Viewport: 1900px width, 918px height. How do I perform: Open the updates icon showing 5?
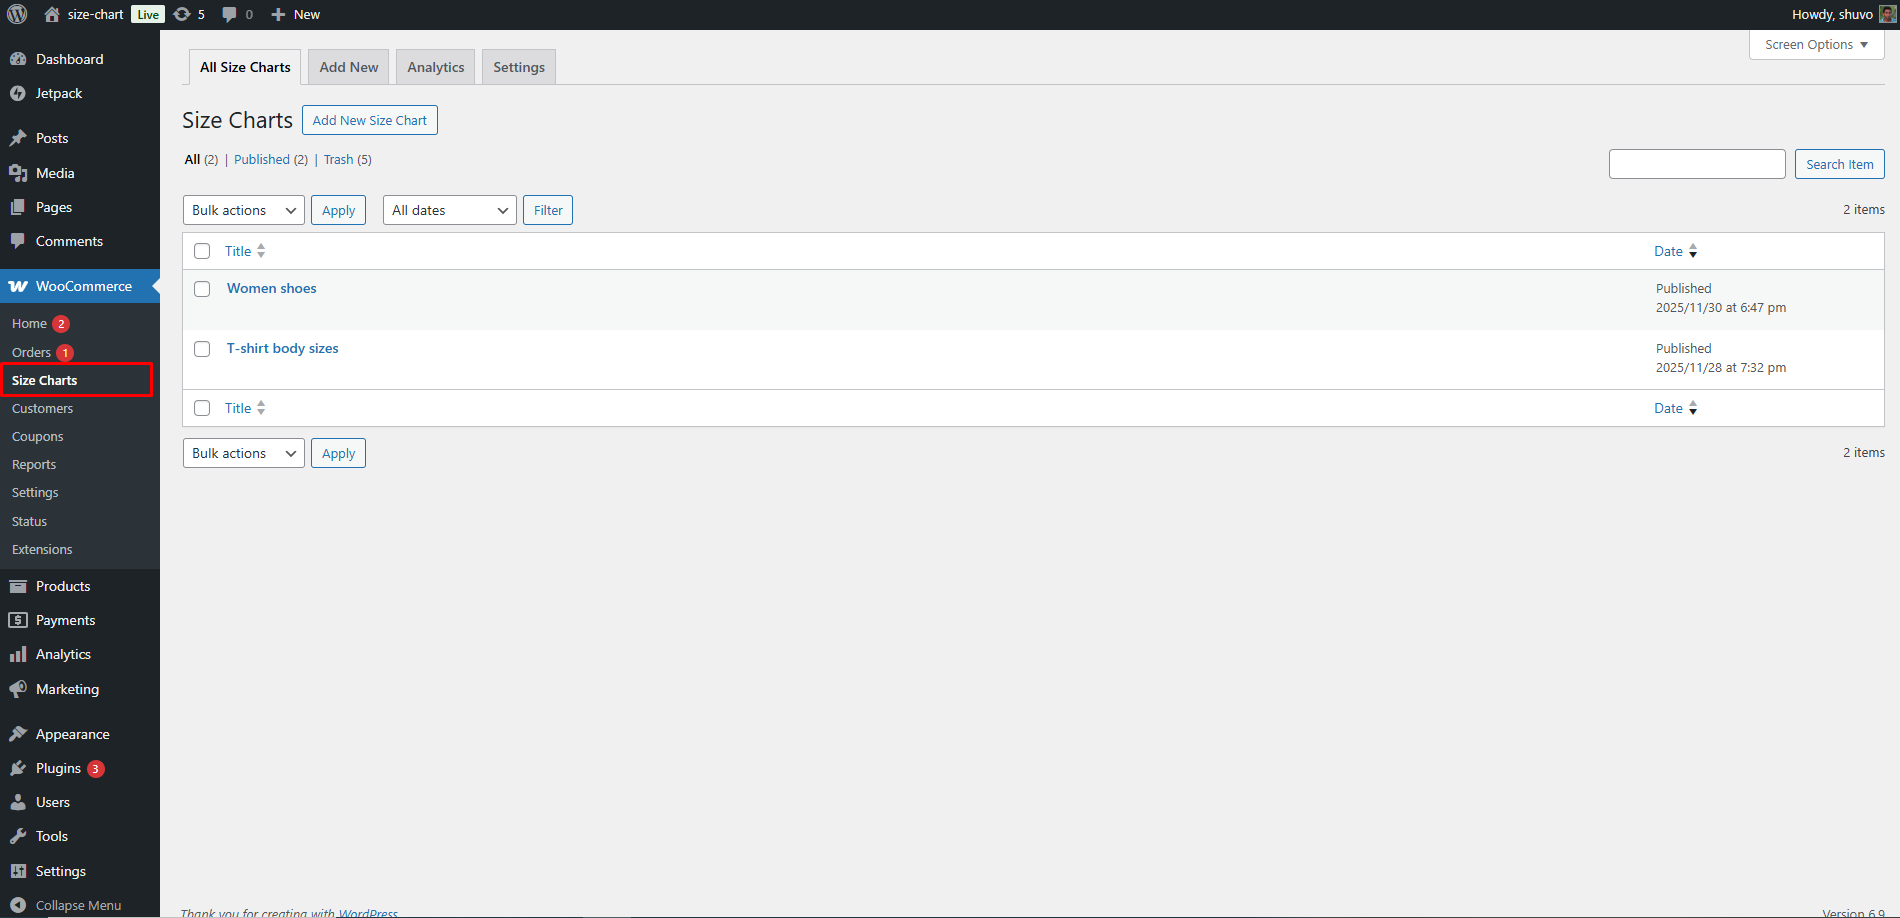(x=182, y=14)
